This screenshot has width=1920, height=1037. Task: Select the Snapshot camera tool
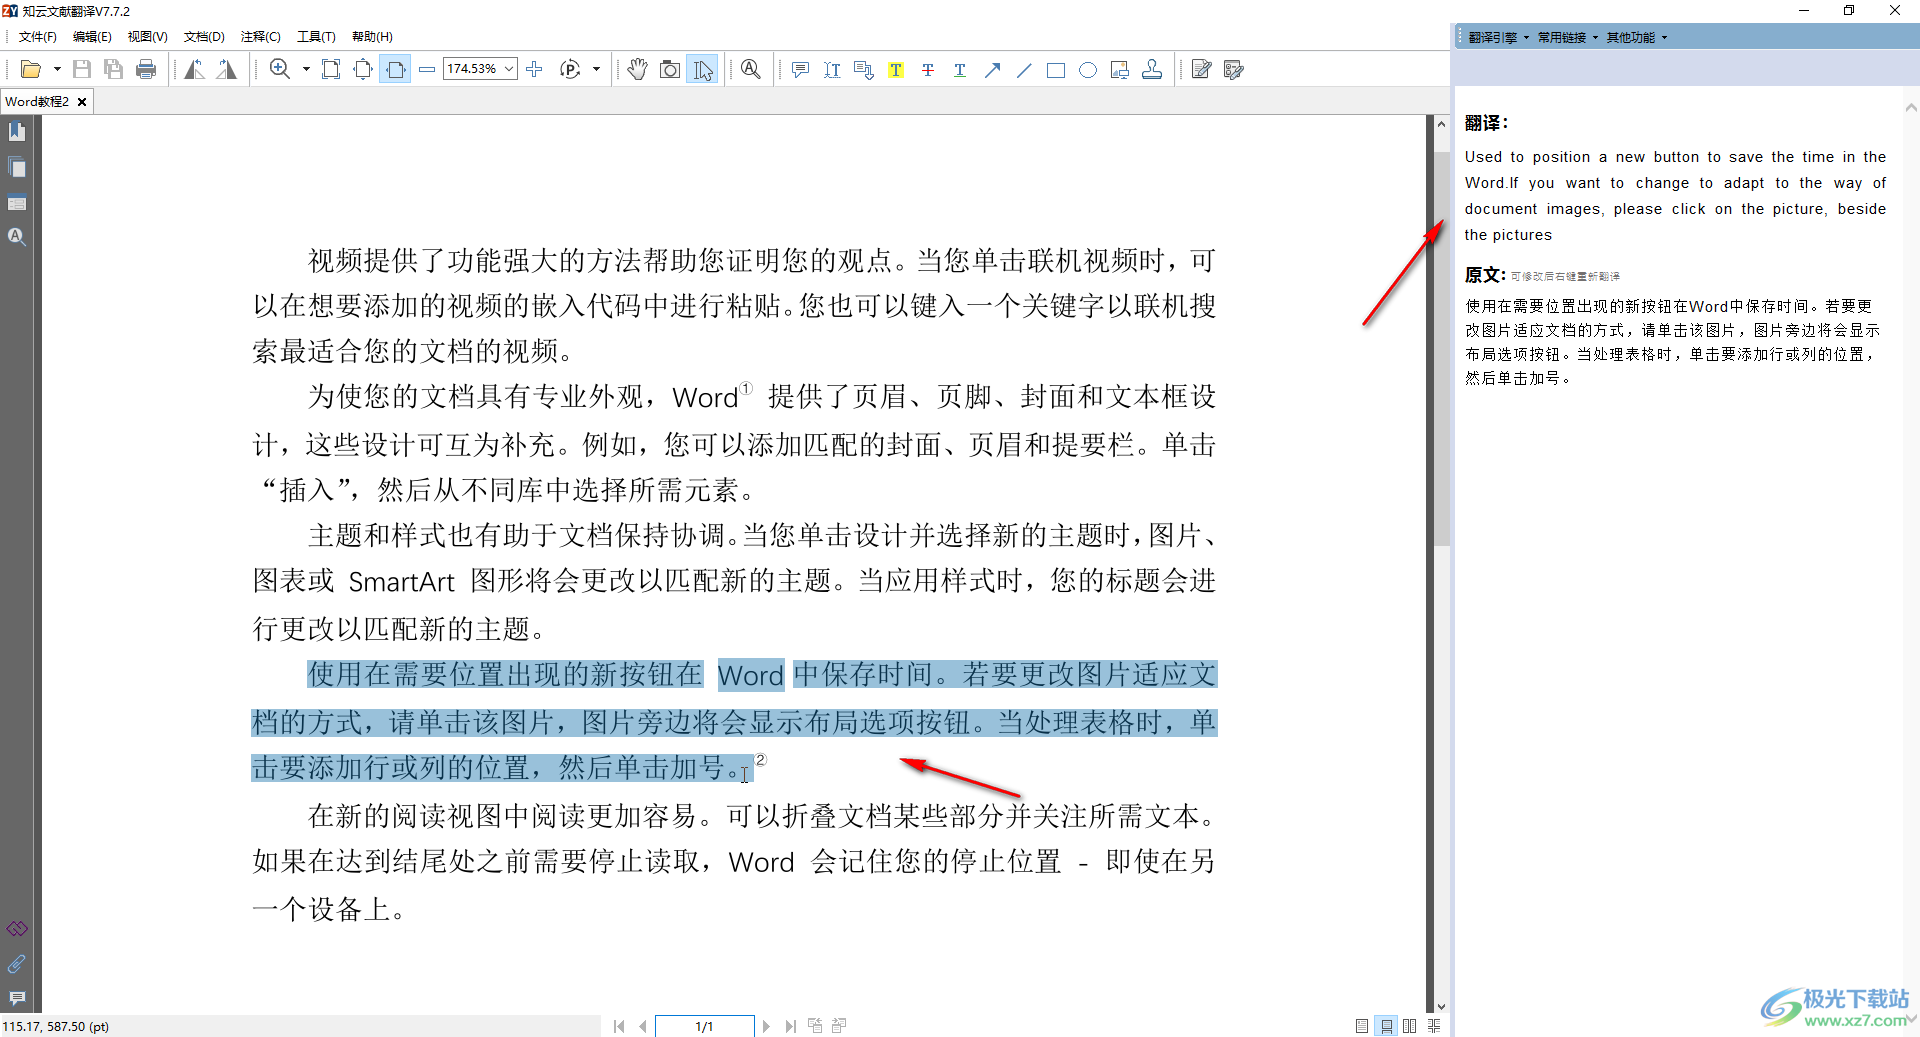coord(670,69)
